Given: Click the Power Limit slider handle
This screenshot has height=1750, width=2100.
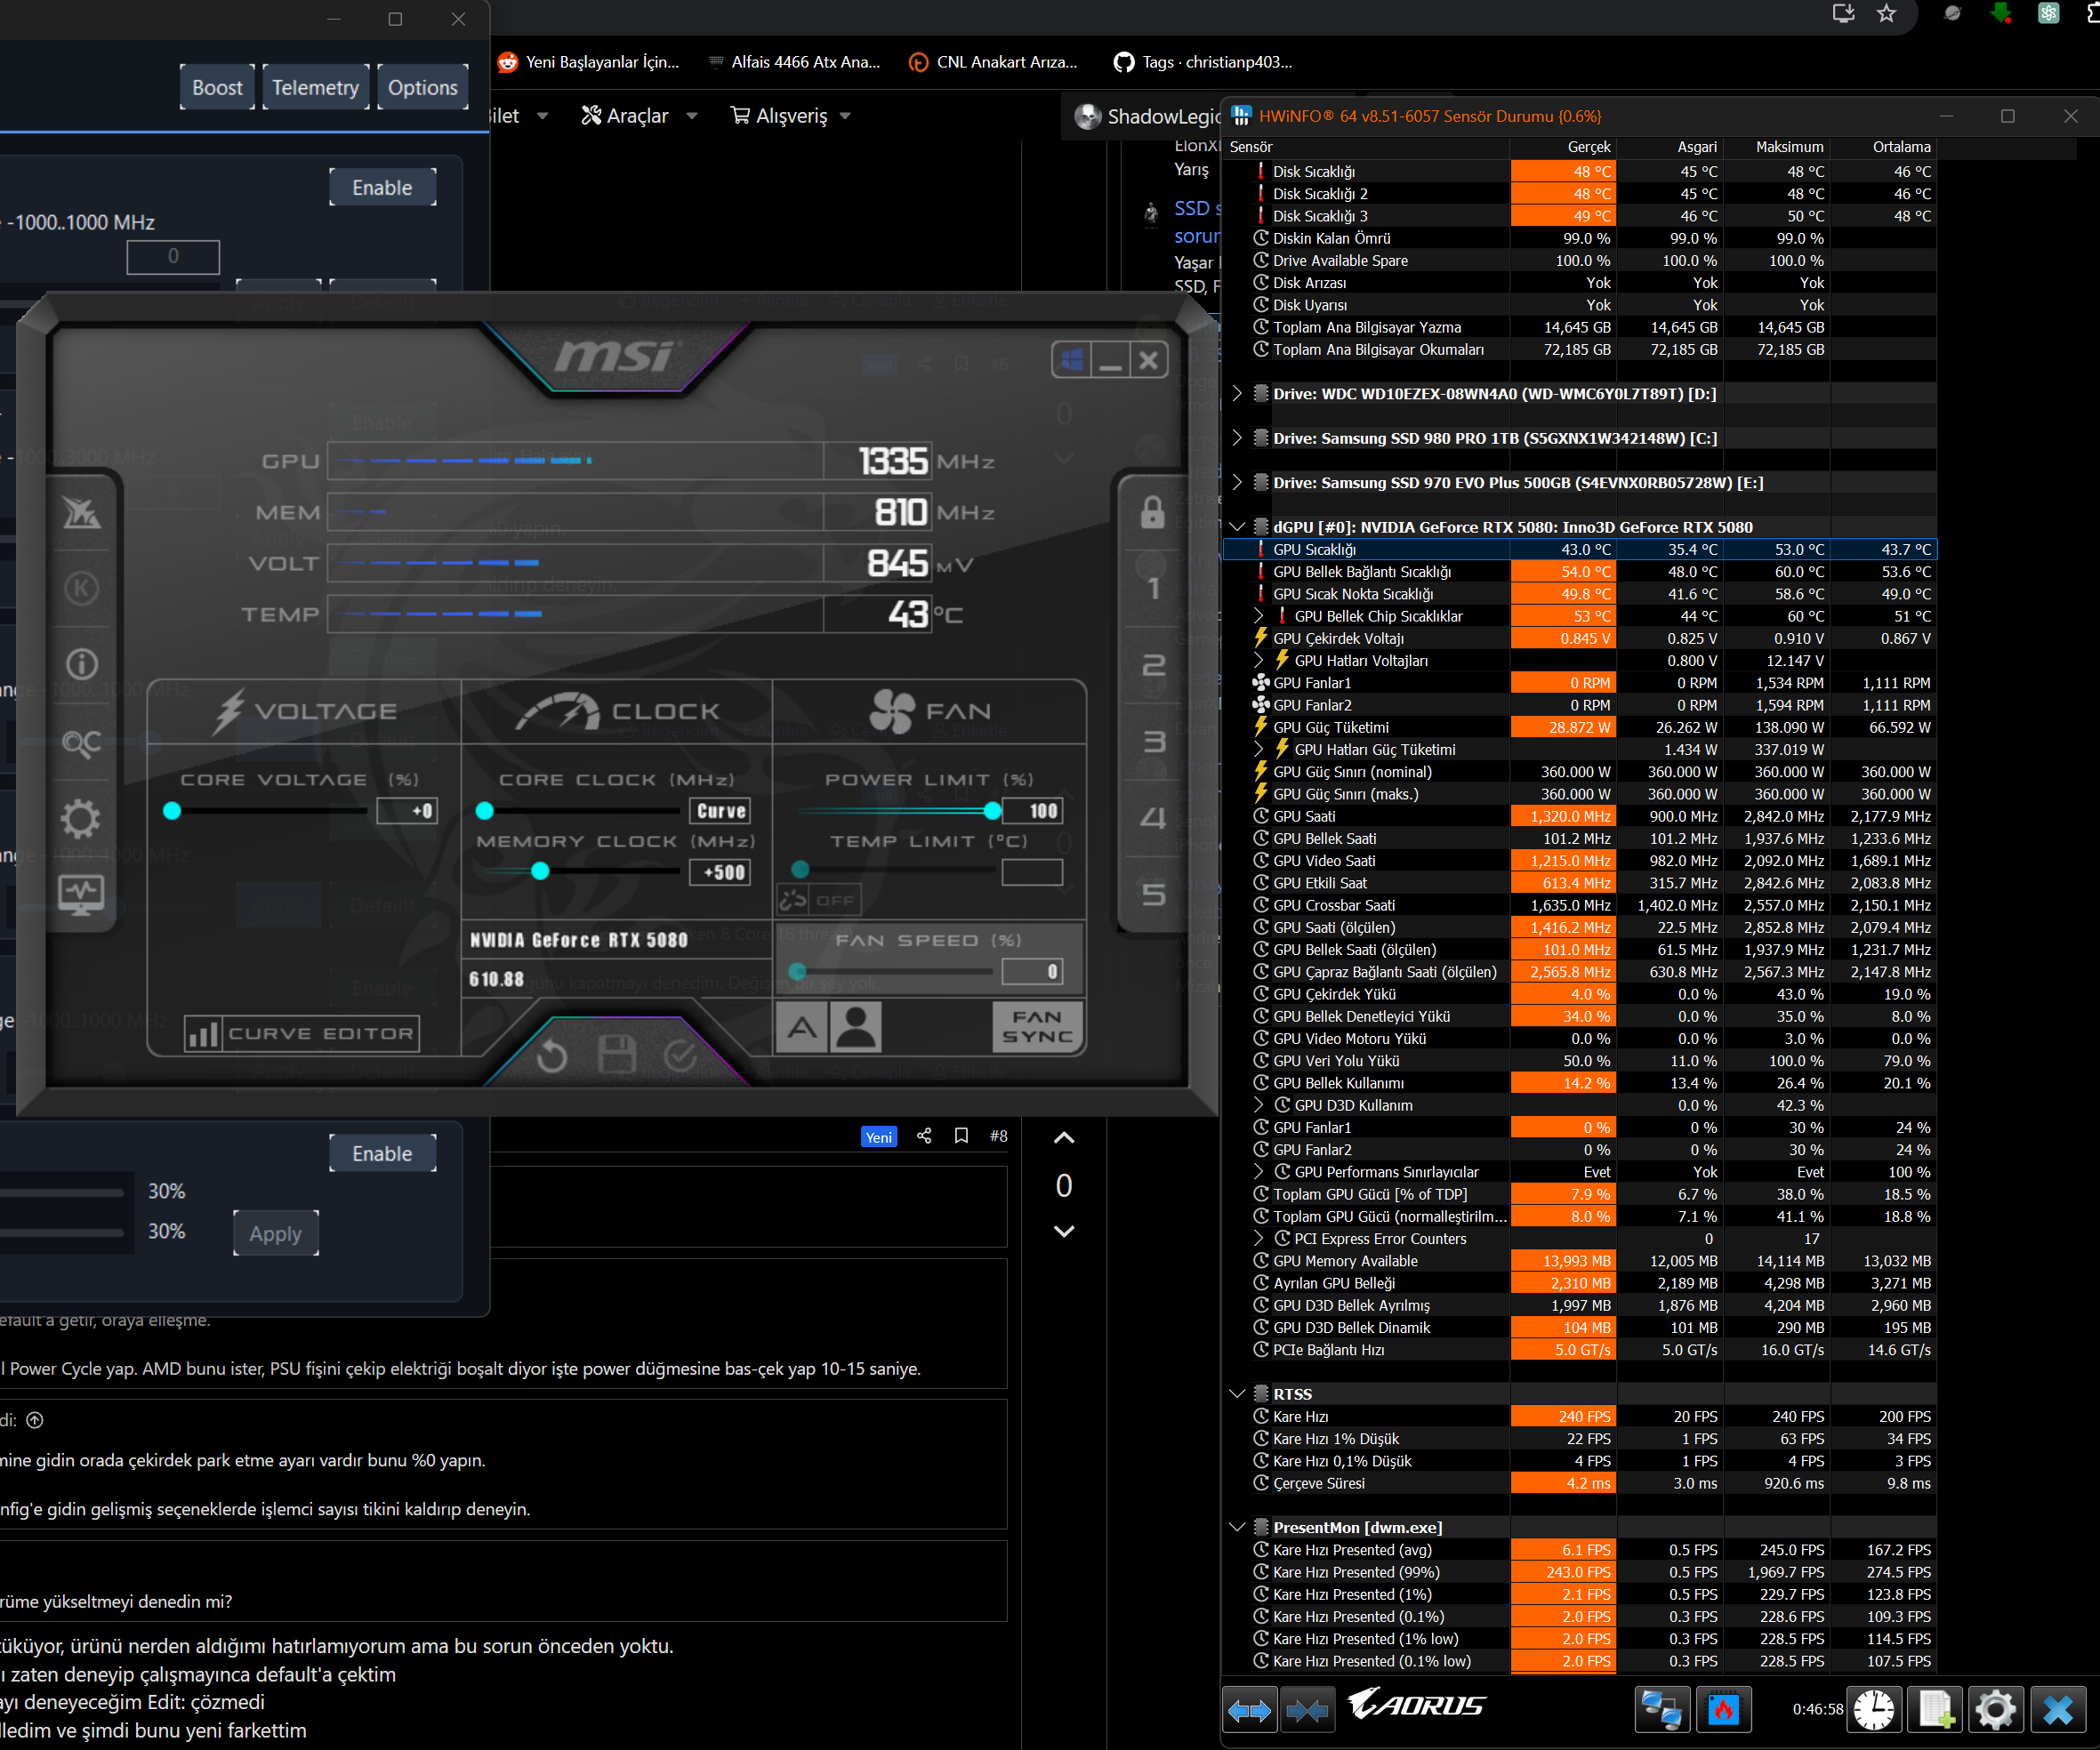Looking at the screenshot, I should coord(992,810).
